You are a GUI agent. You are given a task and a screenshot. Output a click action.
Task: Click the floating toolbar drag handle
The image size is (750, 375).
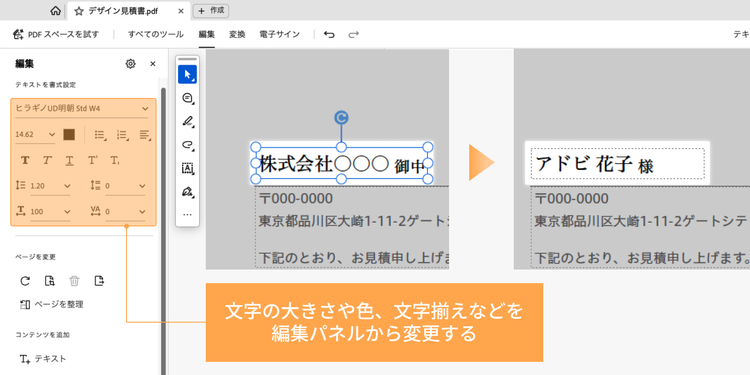pos(188,59)
